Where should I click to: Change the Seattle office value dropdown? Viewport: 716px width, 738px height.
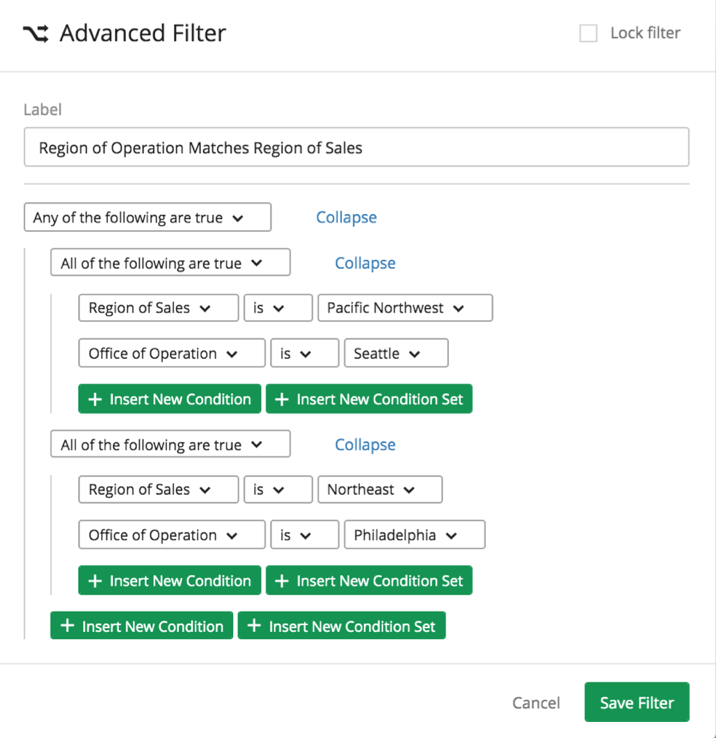[x=396, y=353]
